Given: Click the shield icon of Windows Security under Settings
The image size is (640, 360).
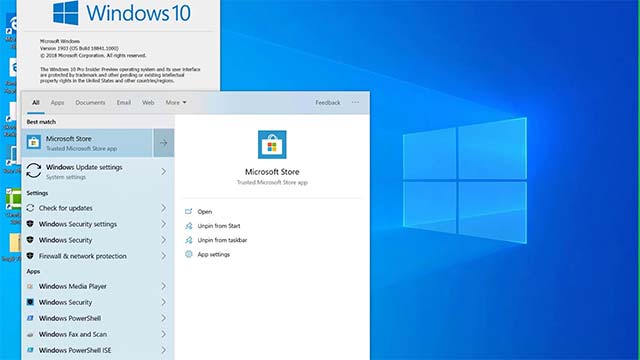Looking at the screenshot, I should pos(30,240).
